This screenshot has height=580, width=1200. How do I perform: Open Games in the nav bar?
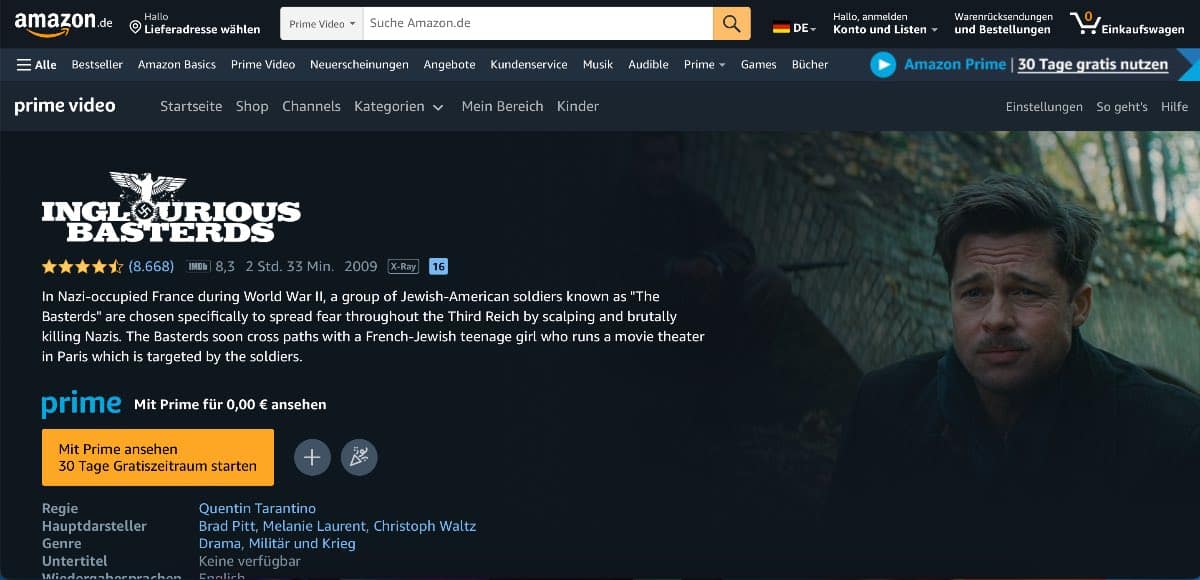click(758, 64)
